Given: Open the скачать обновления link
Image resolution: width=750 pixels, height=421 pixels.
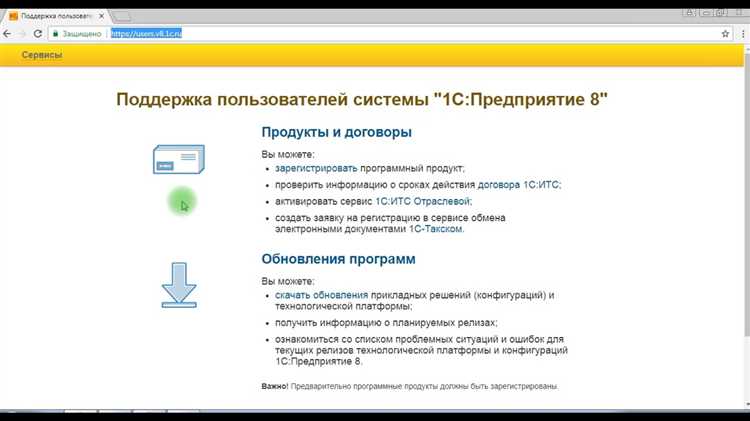Looking at the screenshot, I should pyautogui.click(x=321, y=295).
